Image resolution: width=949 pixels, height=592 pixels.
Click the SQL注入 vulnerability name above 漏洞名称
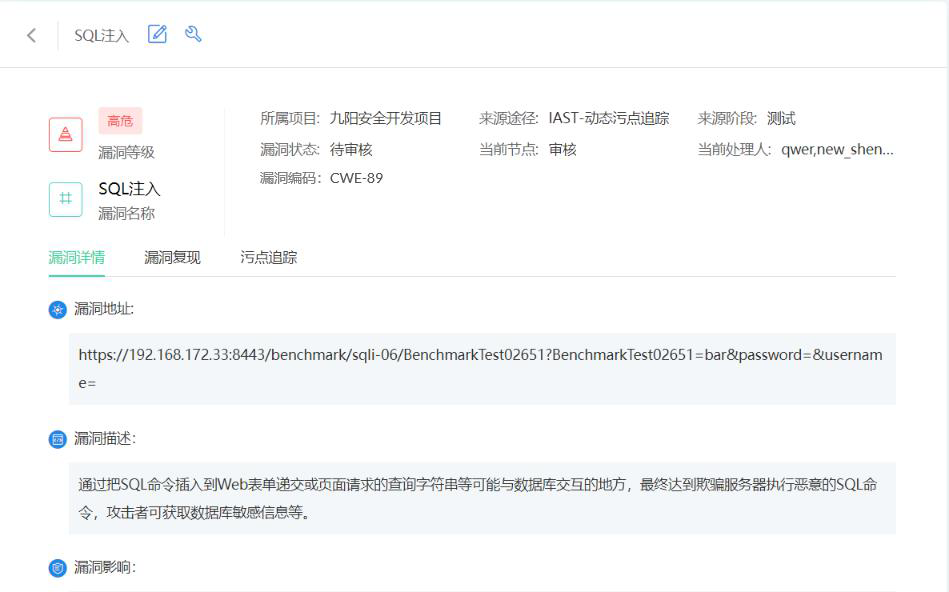(x=130, y=189)
